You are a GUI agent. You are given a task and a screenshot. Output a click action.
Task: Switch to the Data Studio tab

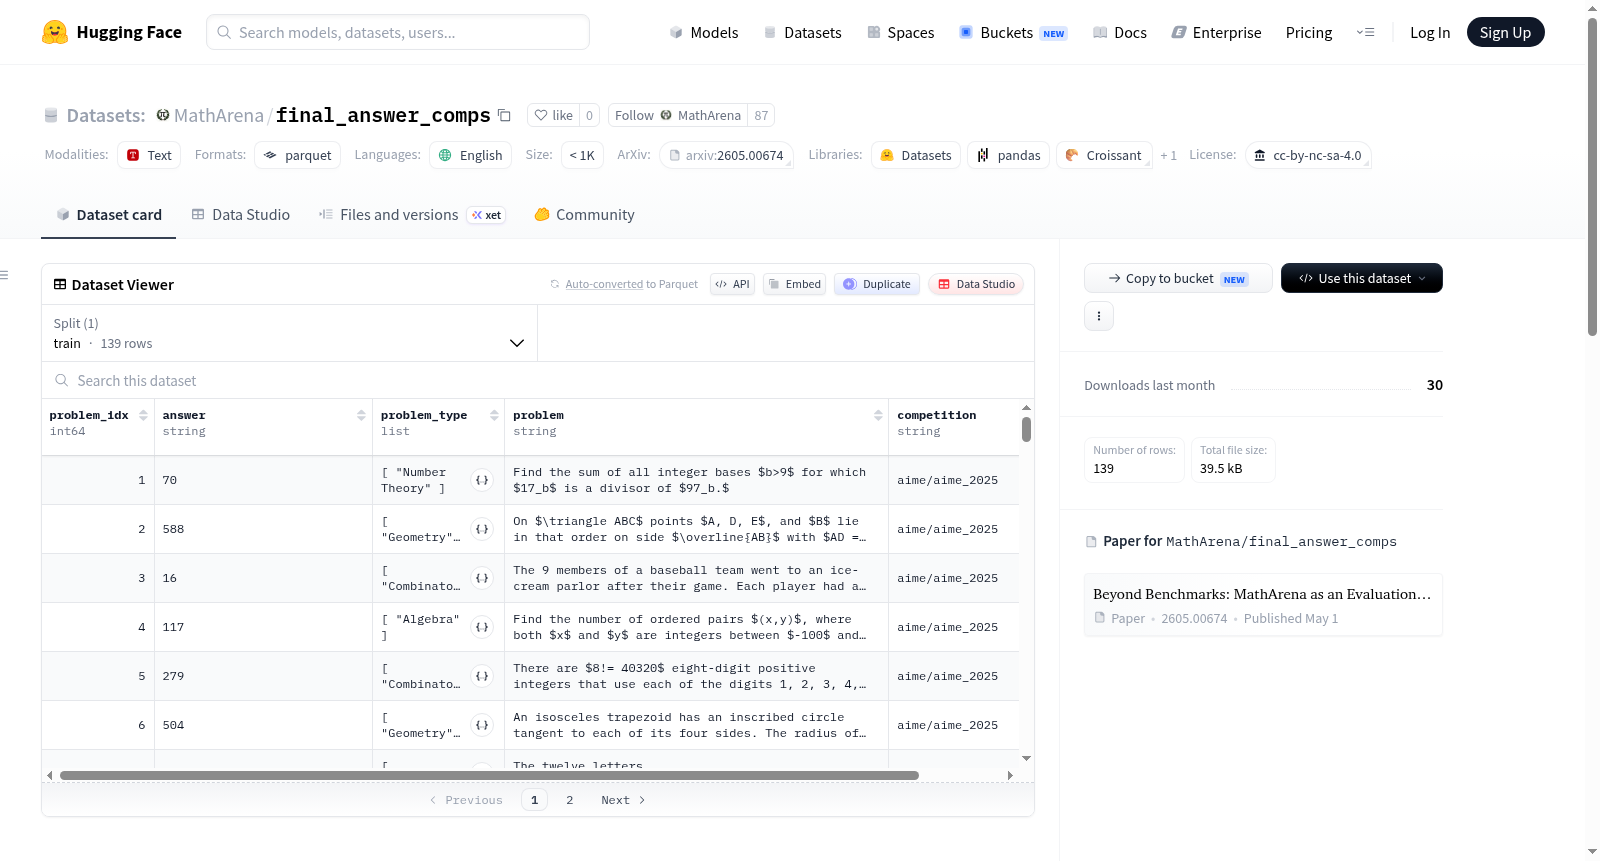click(241, 214)
